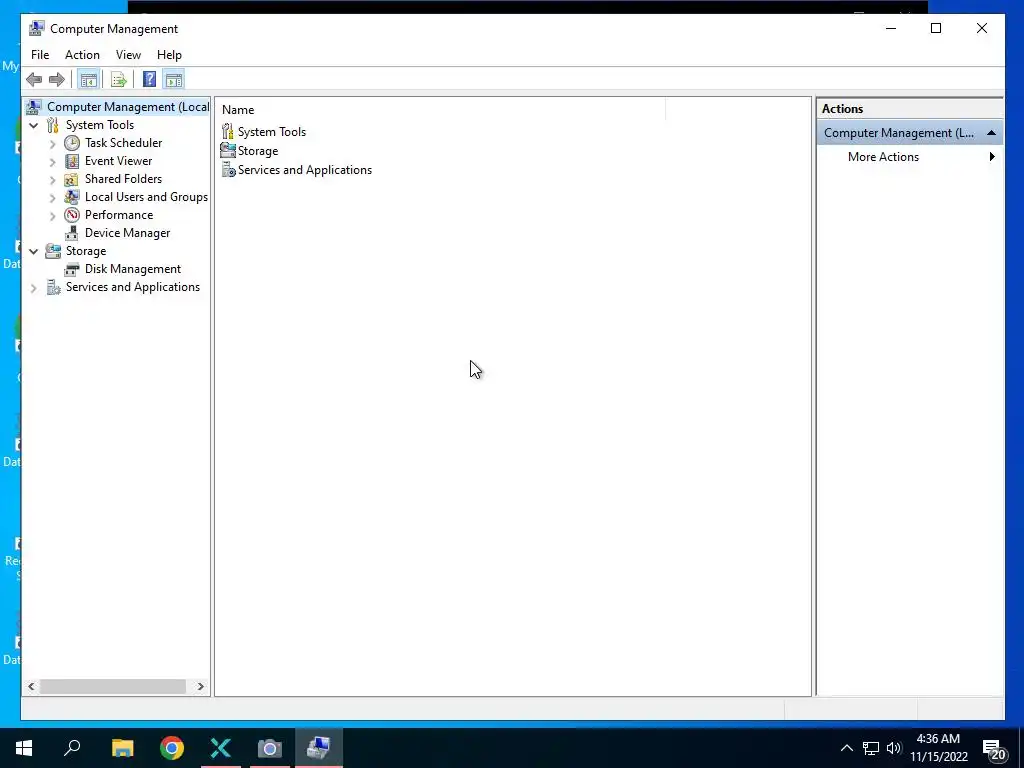Open the File menu

40,55
